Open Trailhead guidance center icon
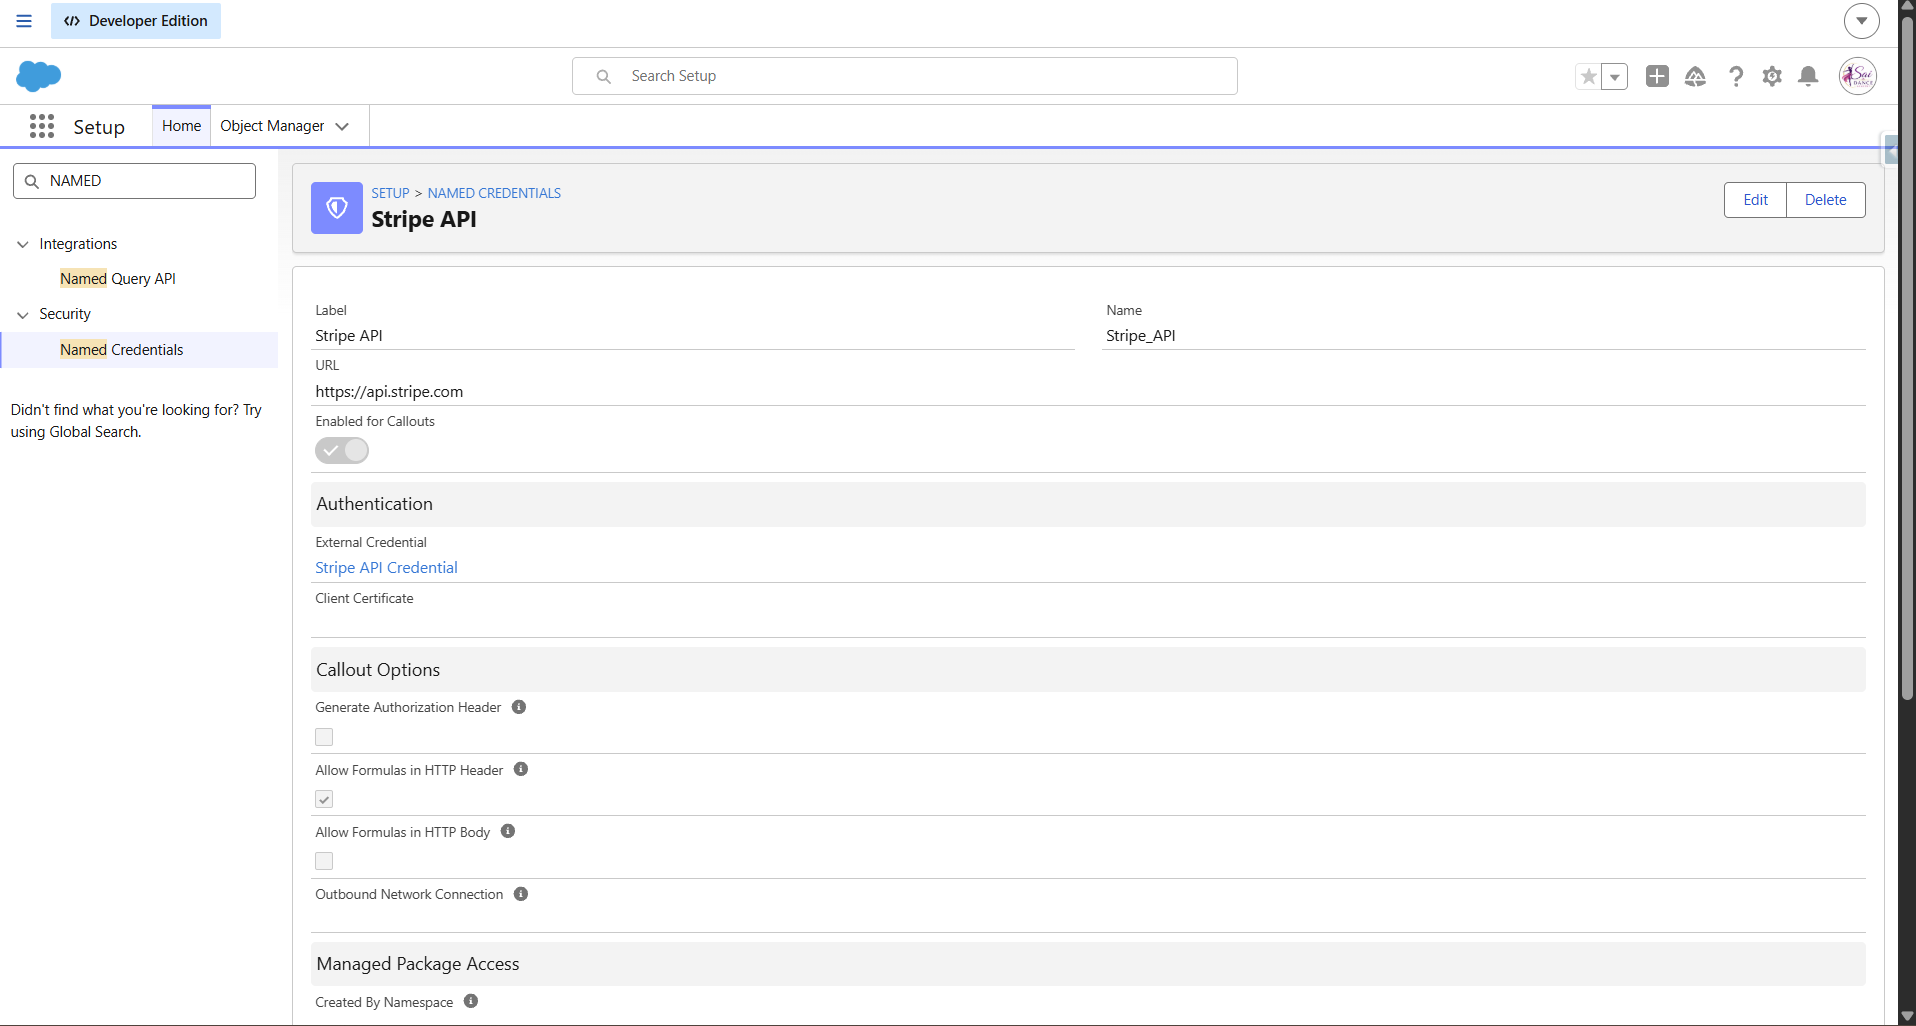 1695,76
